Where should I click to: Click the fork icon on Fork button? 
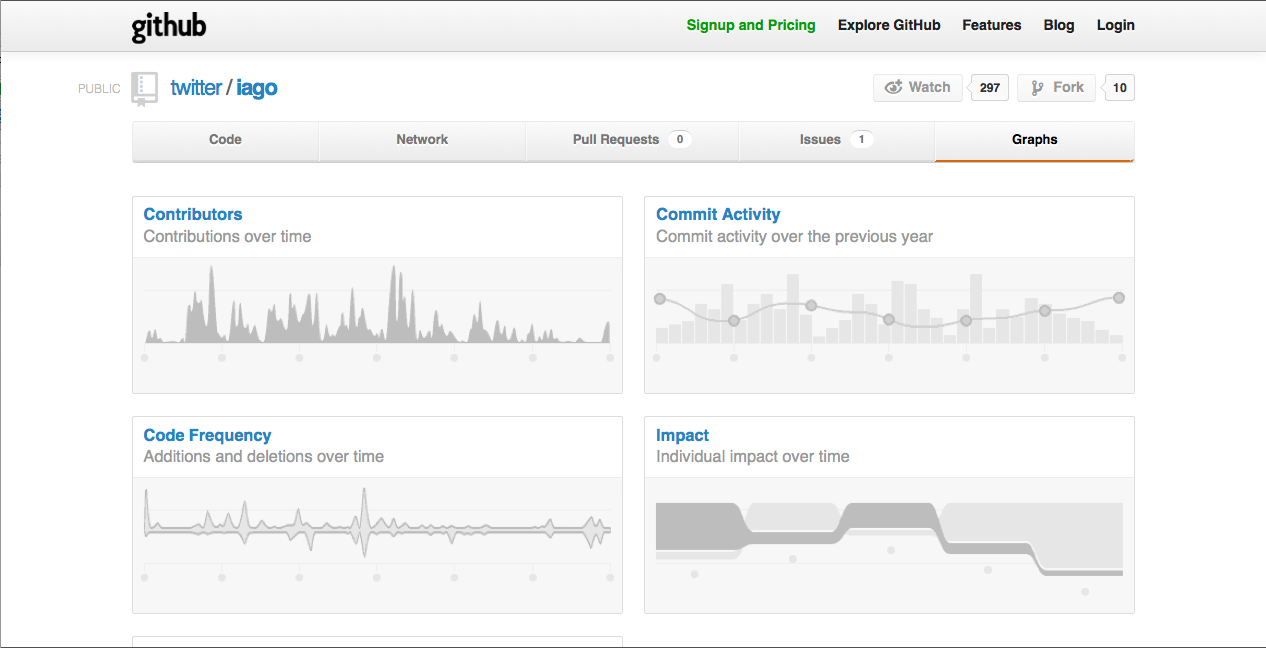[1037, 88]
